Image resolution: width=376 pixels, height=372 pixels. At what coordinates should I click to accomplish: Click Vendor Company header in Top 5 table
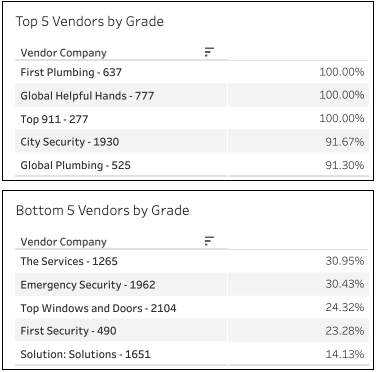coord(63,53)
